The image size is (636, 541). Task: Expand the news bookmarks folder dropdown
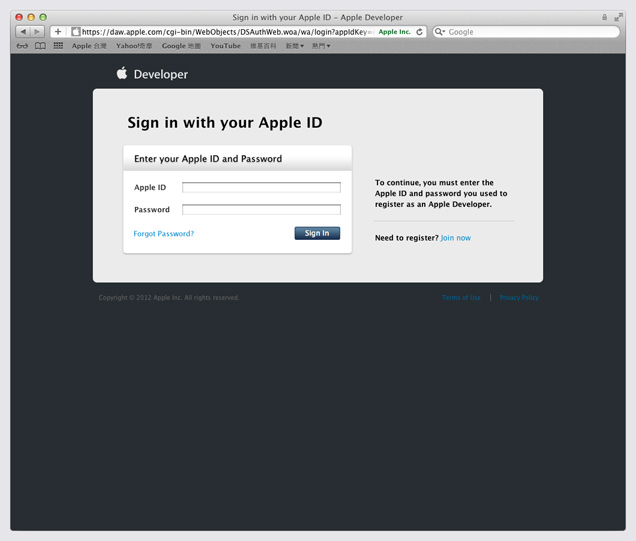(294, 46)
